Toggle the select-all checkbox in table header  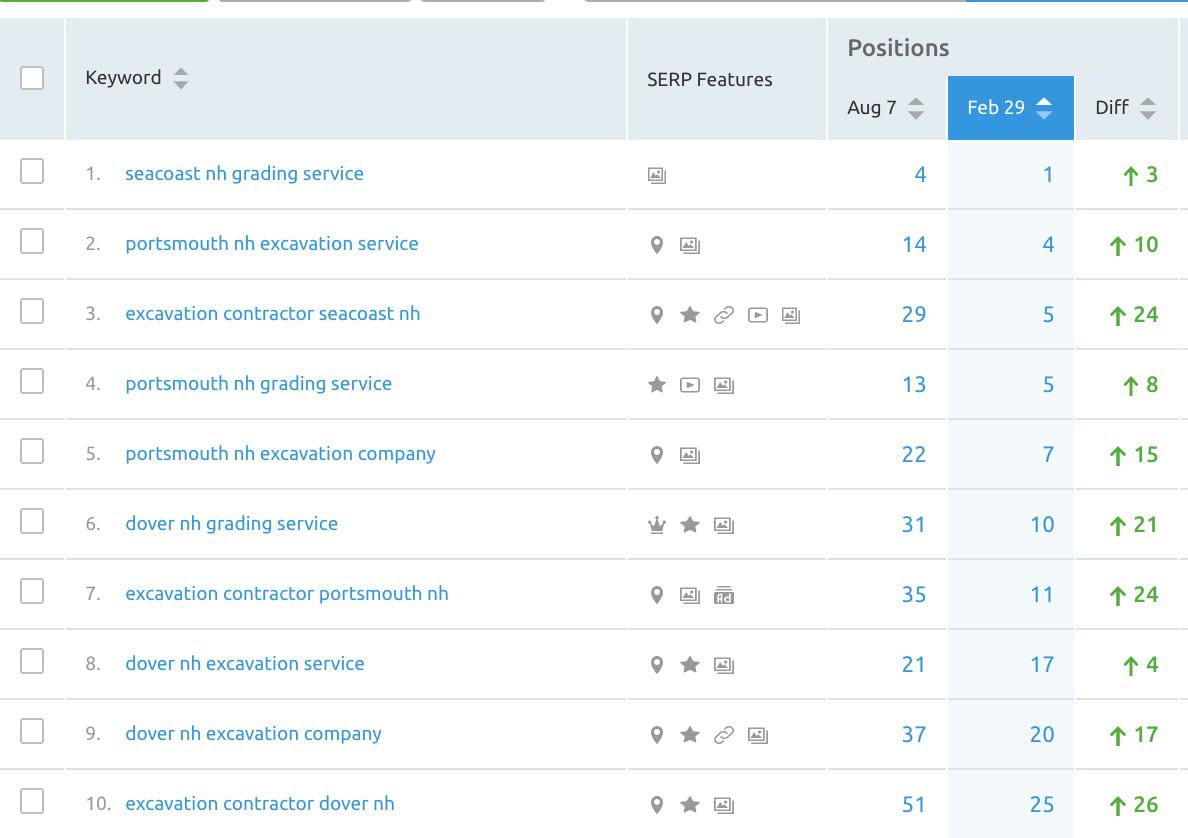(x=32, y=78)
